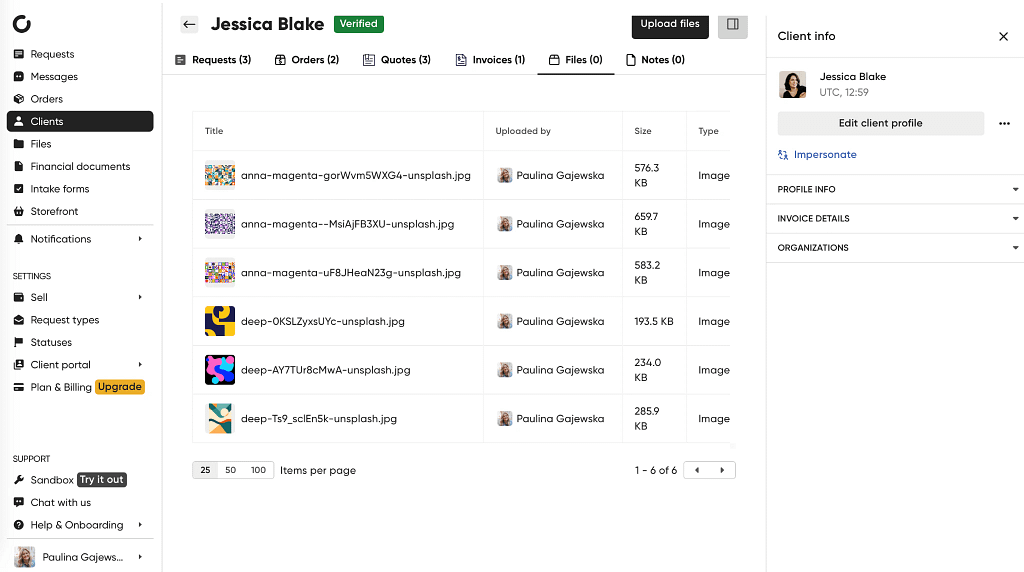Open Financial documents section
The width and height of the screenshot is (1024, 572).
point(80,167)
